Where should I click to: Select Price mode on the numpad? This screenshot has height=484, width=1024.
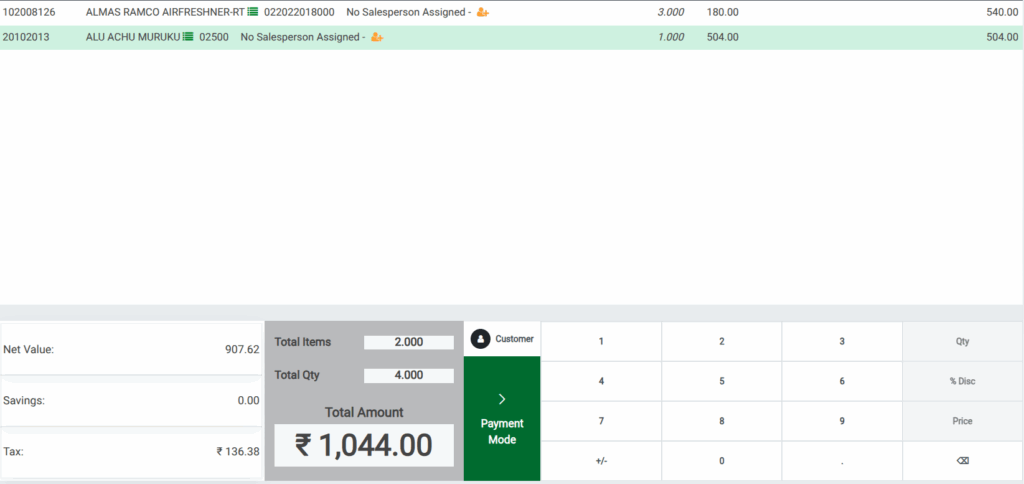tap(963, 421)
